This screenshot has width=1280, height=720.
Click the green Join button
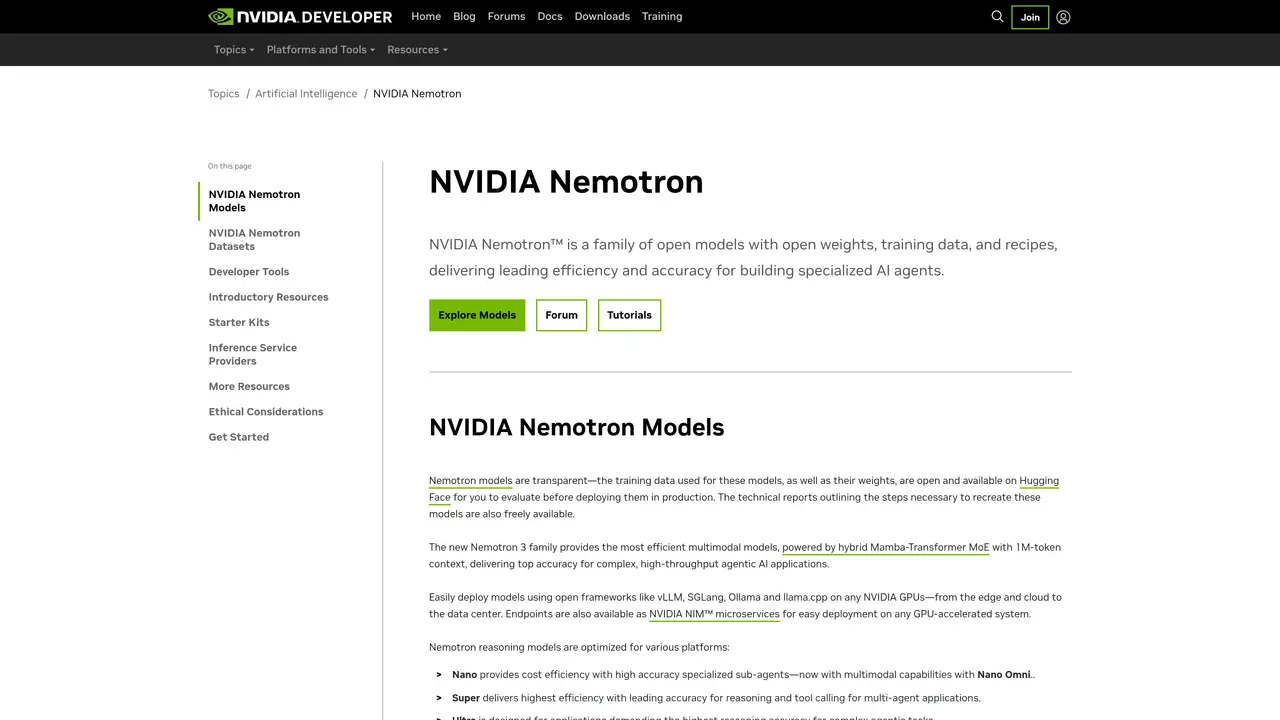[x=1030, y=17]
